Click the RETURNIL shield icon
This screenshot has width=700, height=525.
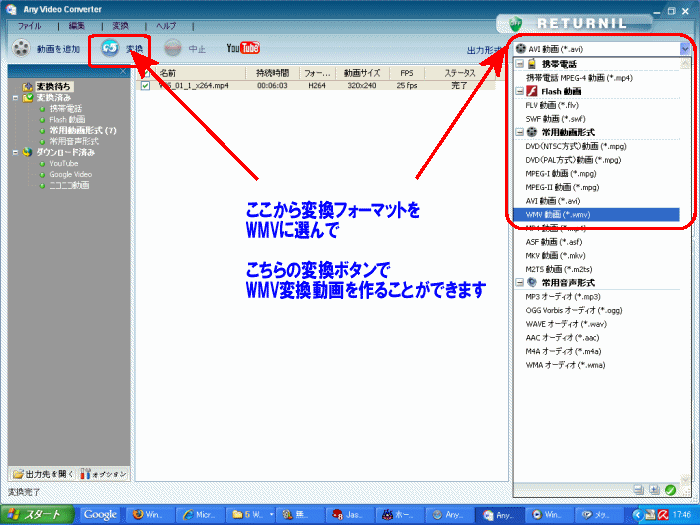pos(516,23)
